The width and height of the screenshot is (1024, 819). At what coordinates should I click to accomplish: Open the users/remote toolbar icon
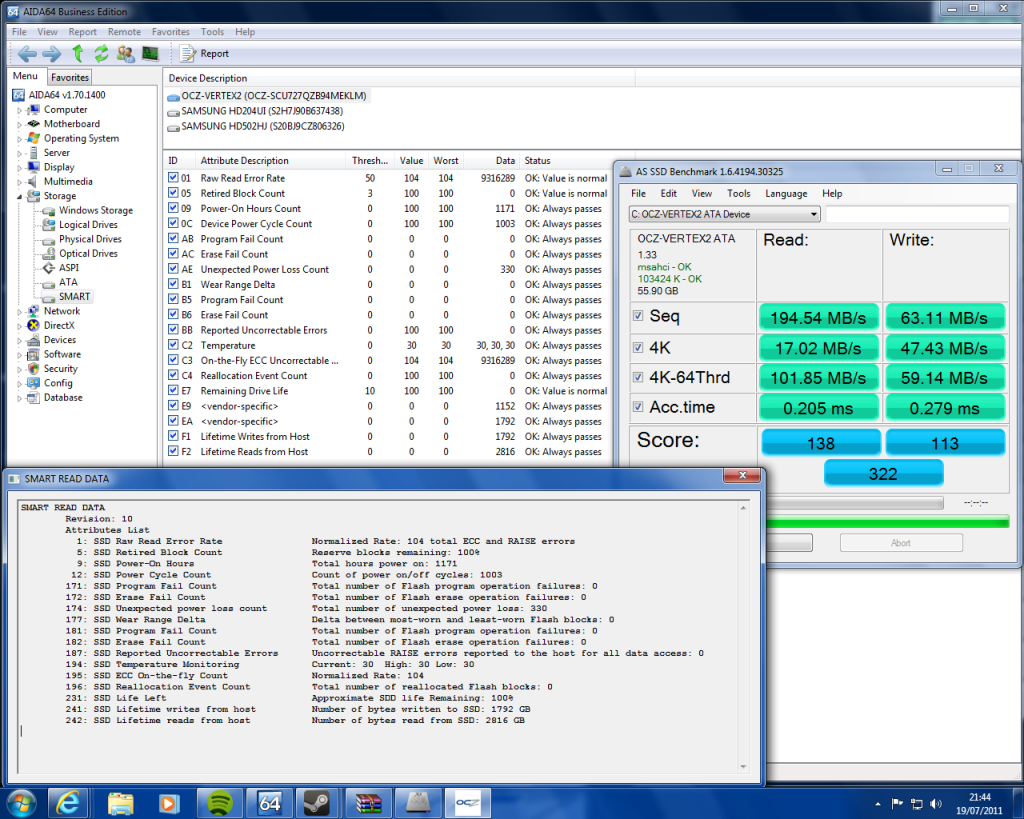coord(125,54)
